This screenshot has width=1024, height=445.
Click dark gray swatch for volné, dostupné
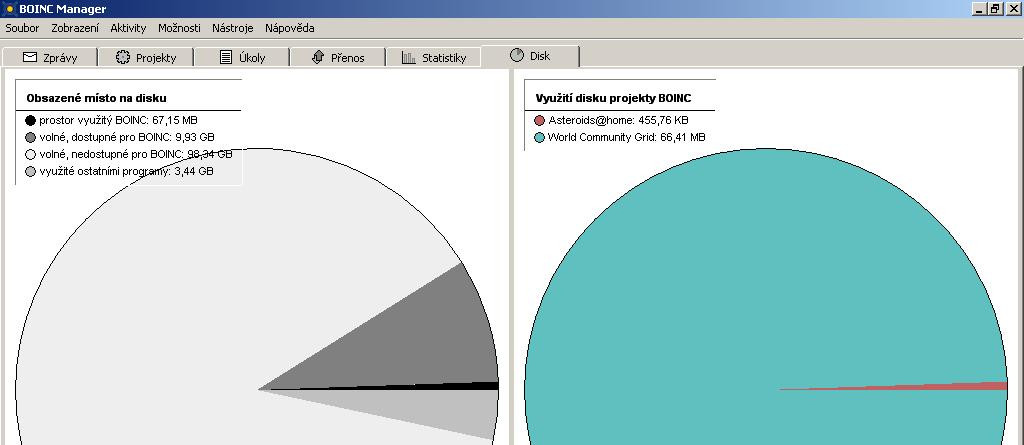(30, 137)
